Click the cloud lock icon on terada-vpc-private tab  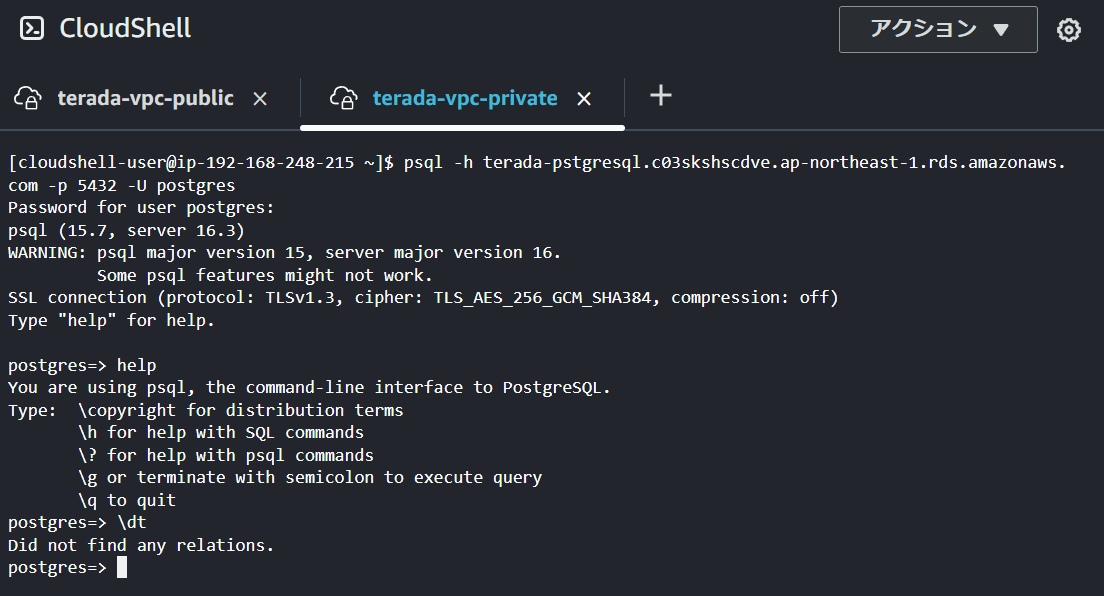(344, 98)
